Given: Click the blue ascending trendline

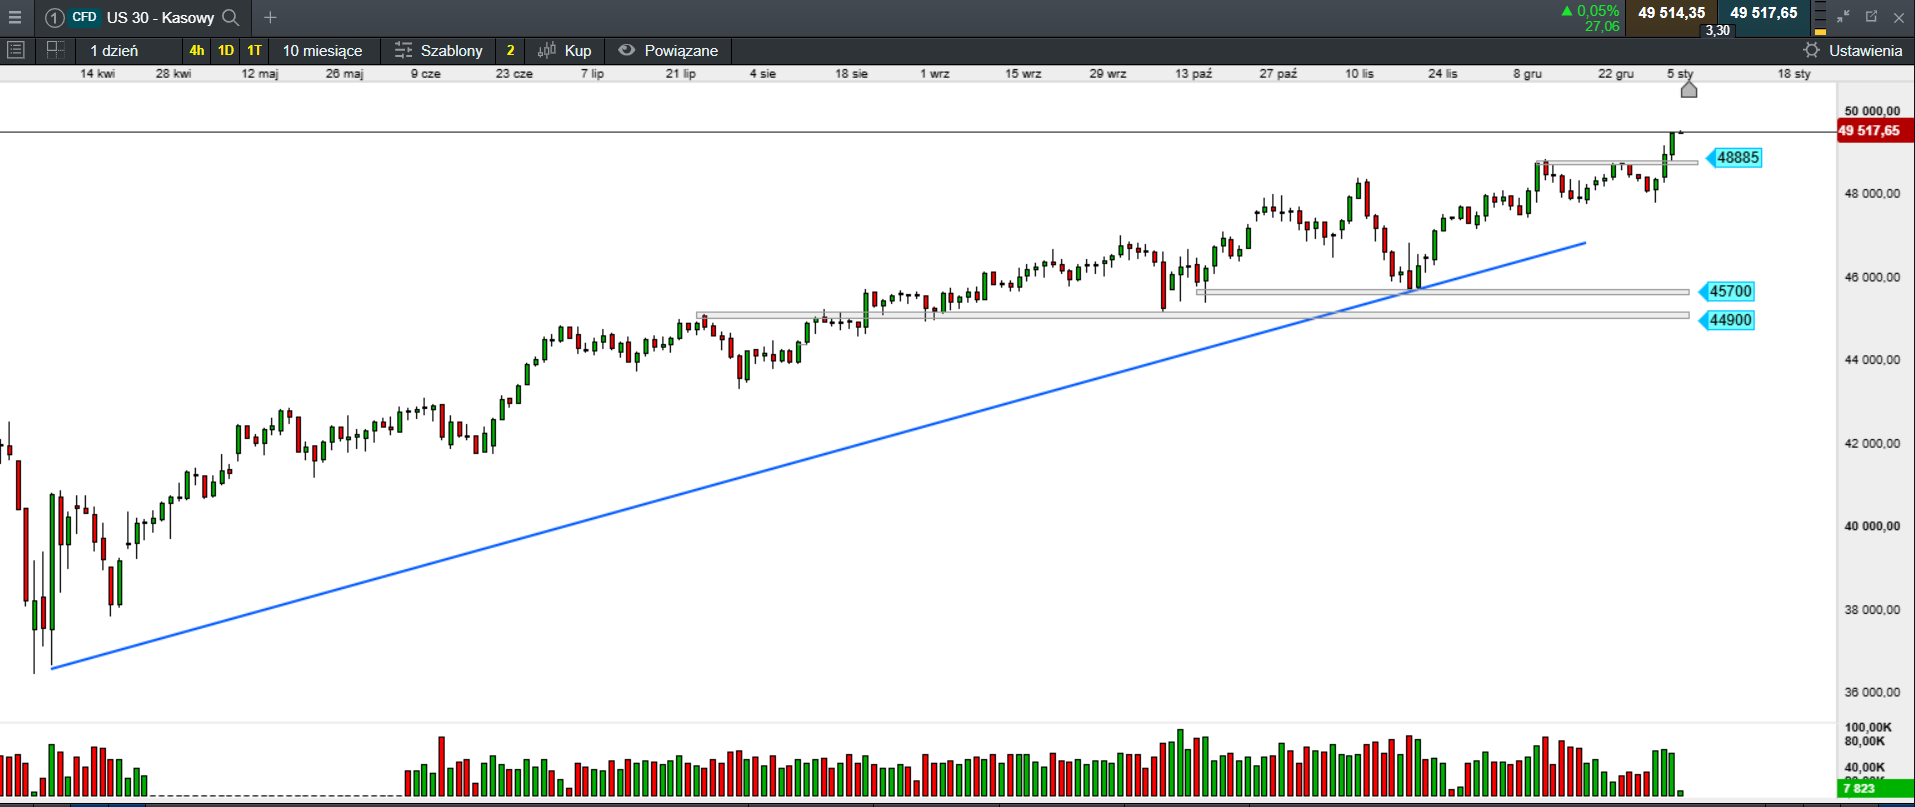Looking at the screenshot, I should [818, 455].
